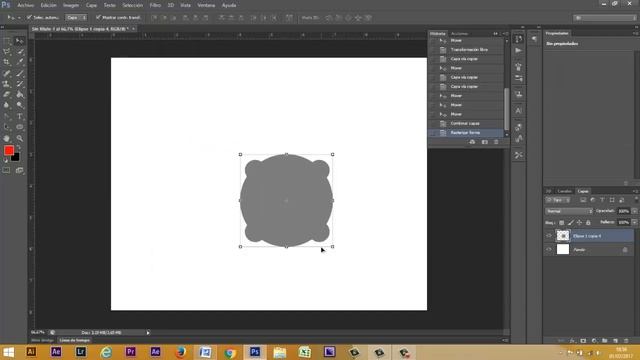Open the layer filter type dropdown
Image resolution: width=640 pixels, height=360 pixels.
[x=558, y=200]
